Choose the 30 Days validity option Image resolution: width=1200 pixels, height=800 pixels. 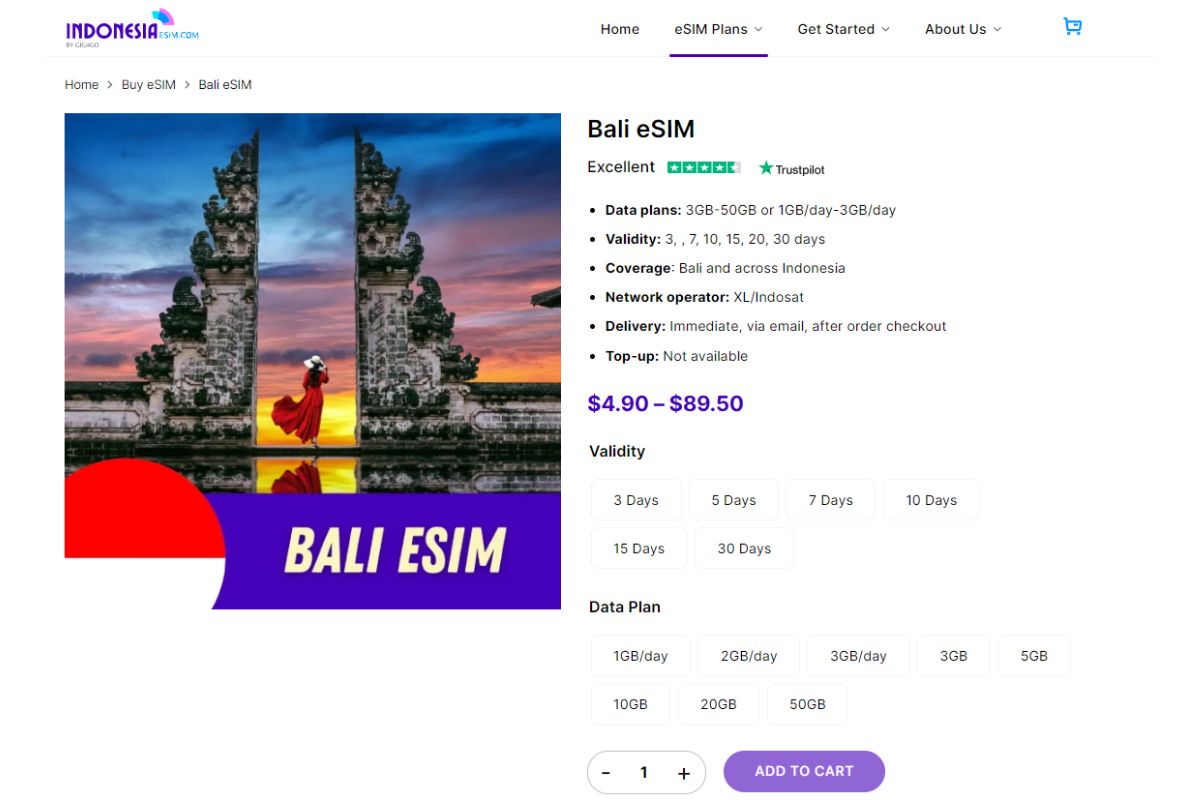[x=743, y=548]
